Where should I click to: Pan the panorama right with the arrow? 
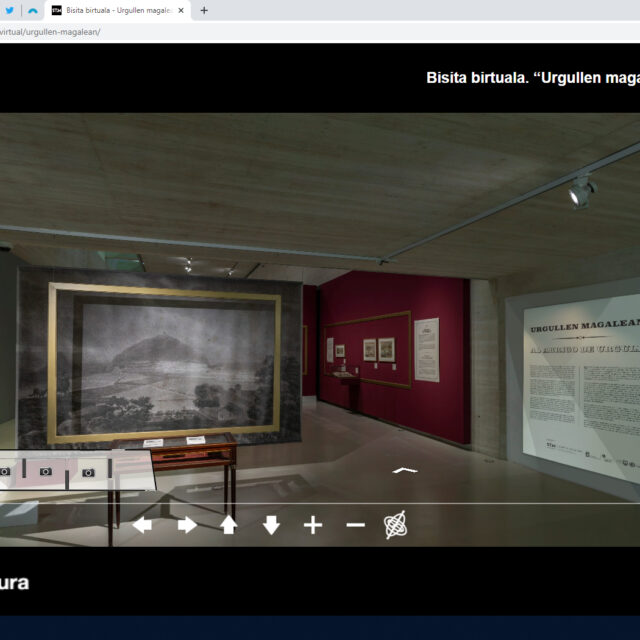click(187, 525)
